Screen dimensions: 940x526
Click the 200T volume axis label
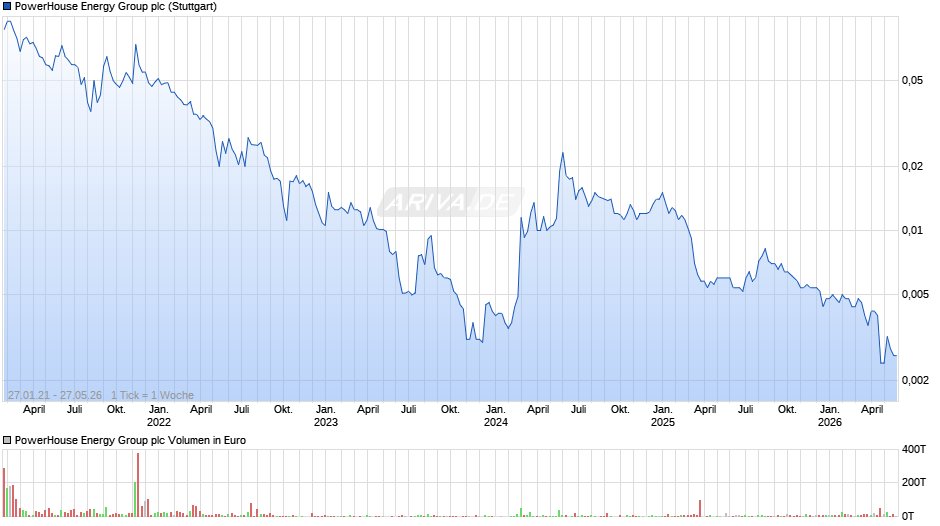(x=914, y=482)
